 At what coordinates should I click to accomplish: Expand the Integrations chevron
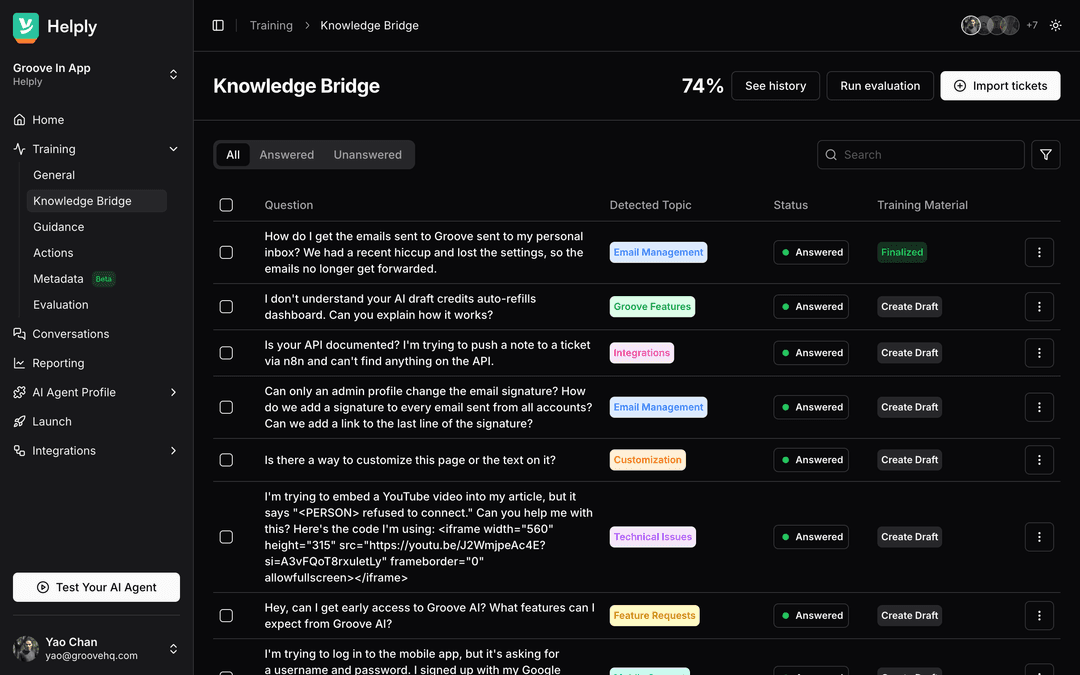tap(174, 450)
